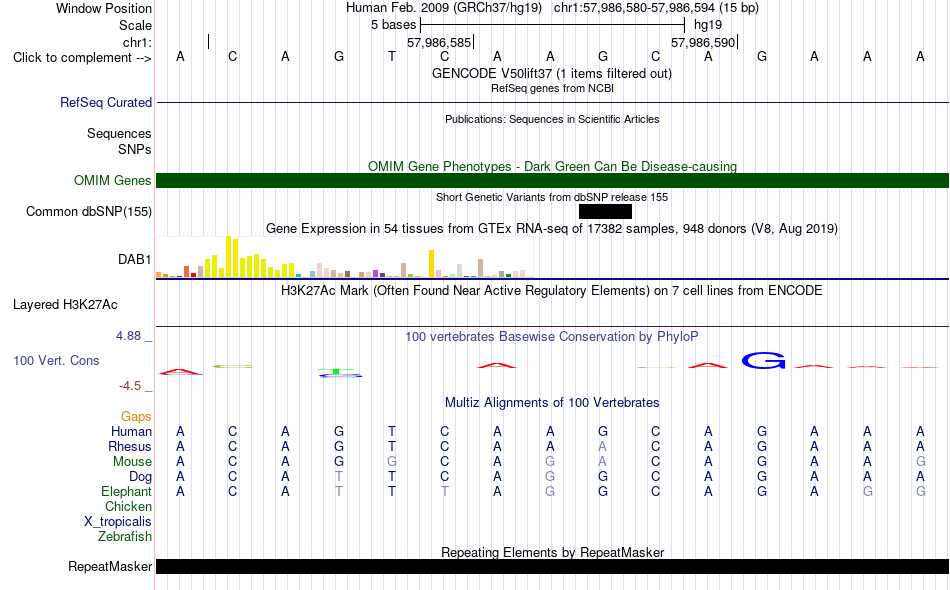Click Publications: Sequences in Scientific Articles title
This screenshot has height=590, width=950.
(x=552, y=119)
